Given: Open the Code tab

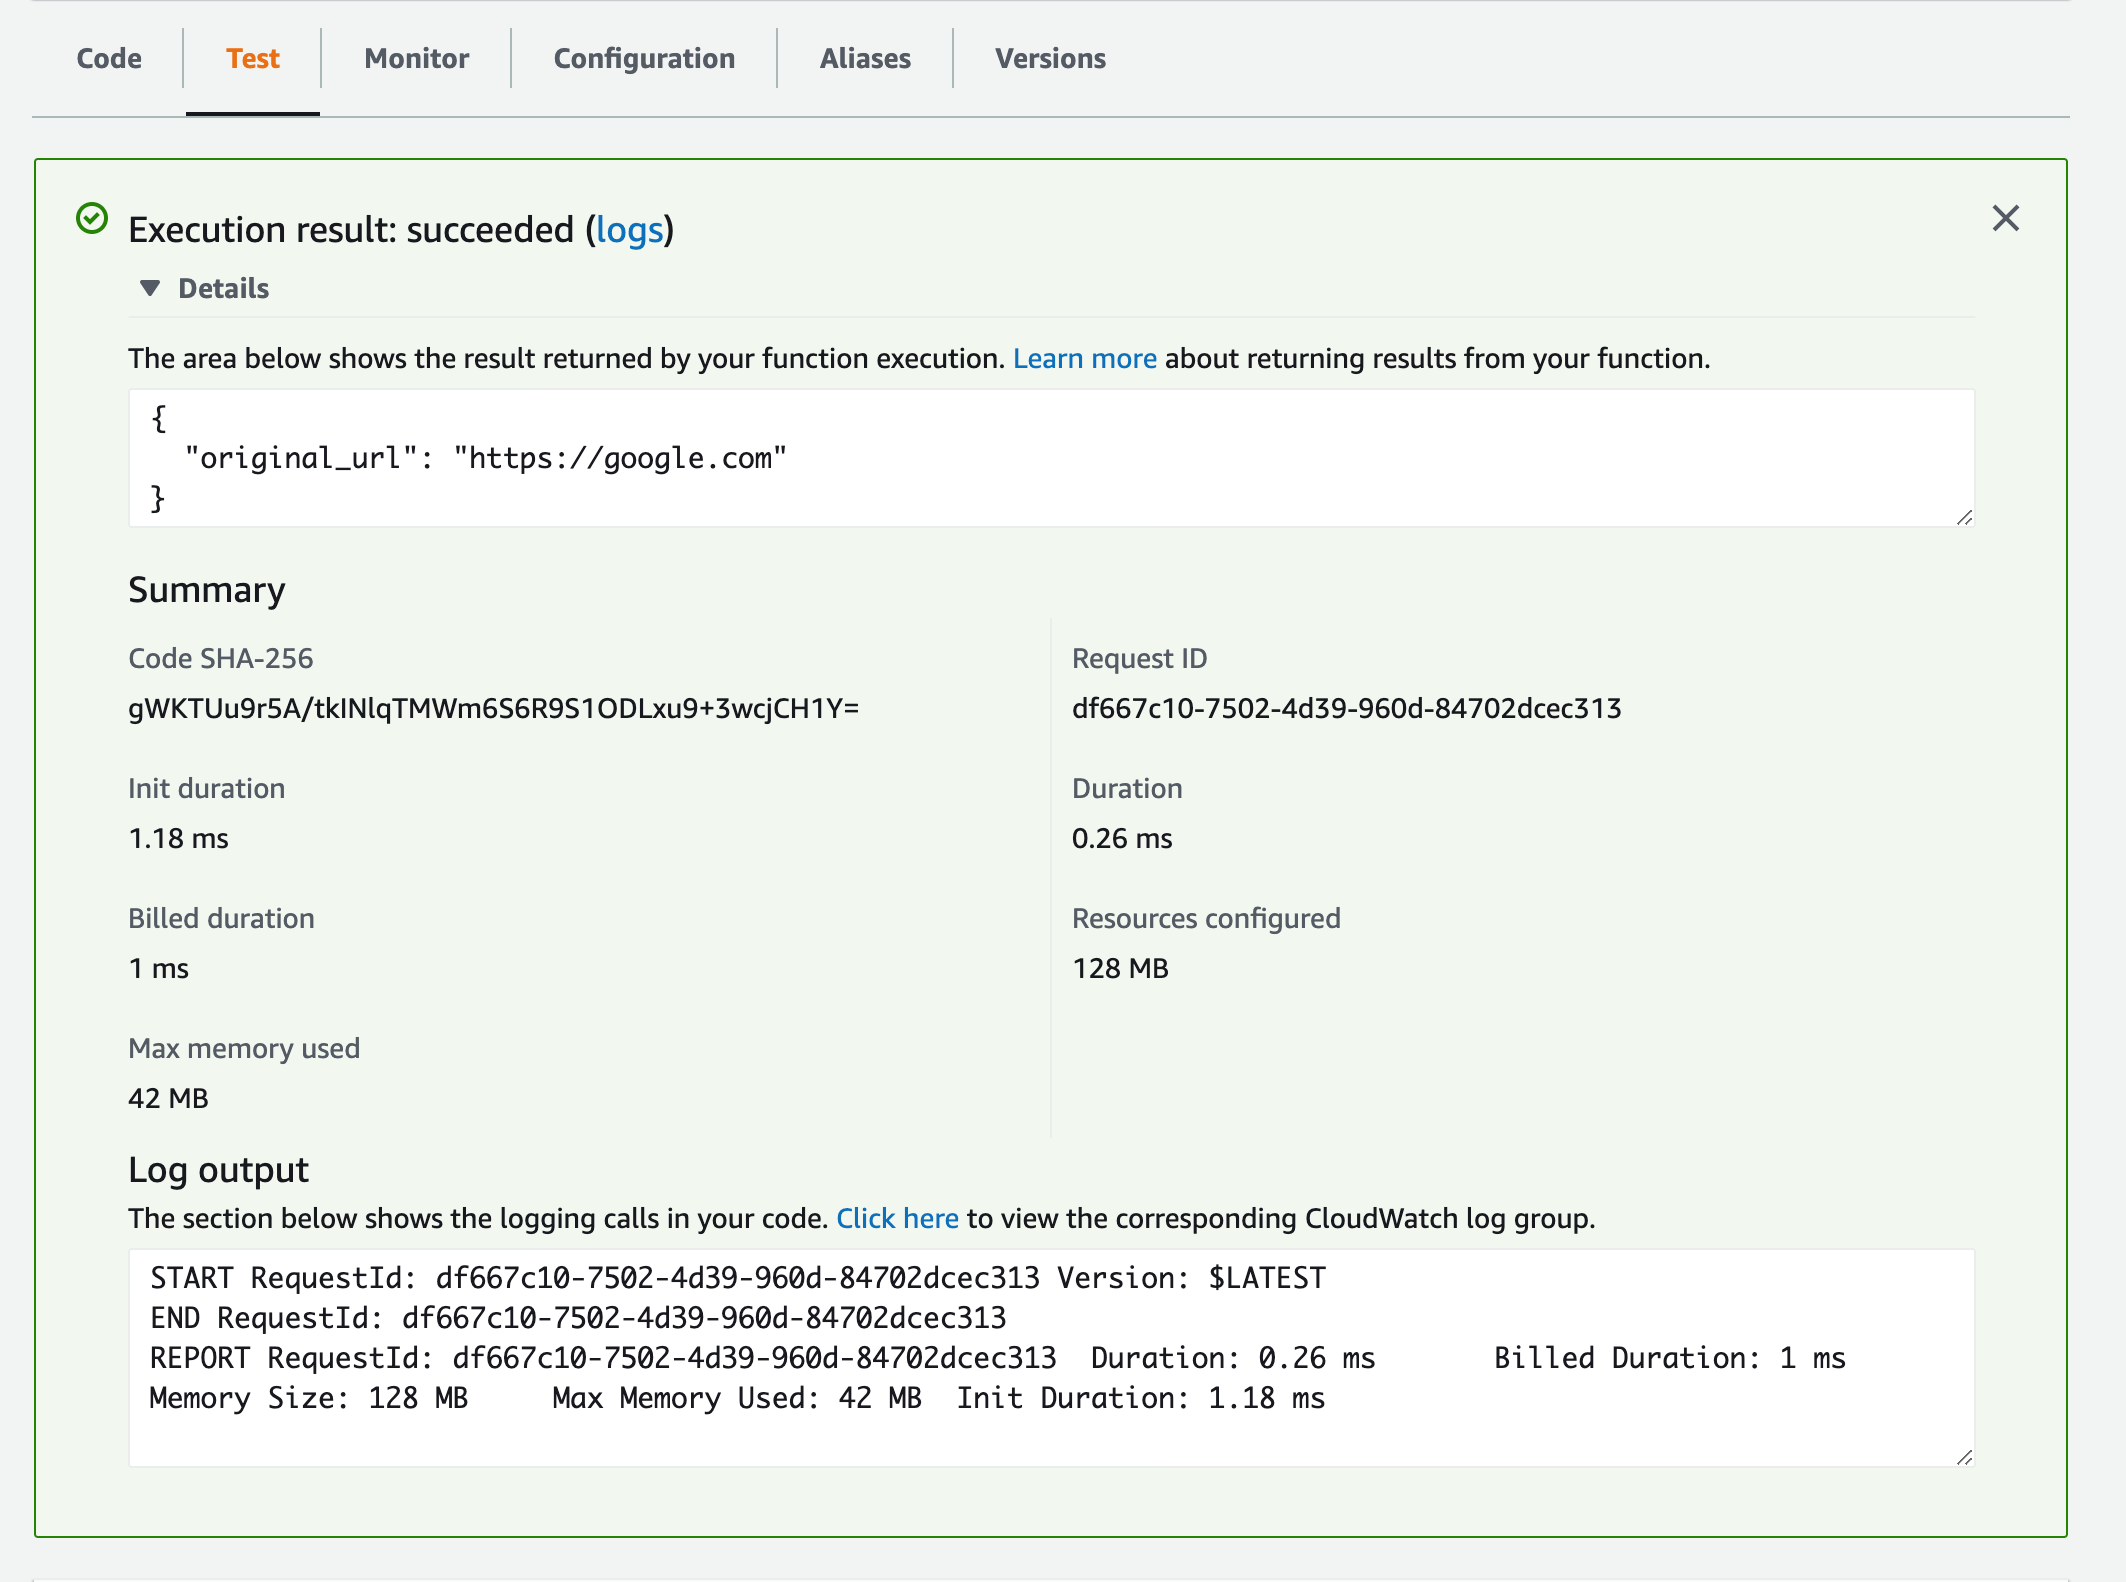Looking at the screenshot, I should pyautogui.click(x=109, y=59).
